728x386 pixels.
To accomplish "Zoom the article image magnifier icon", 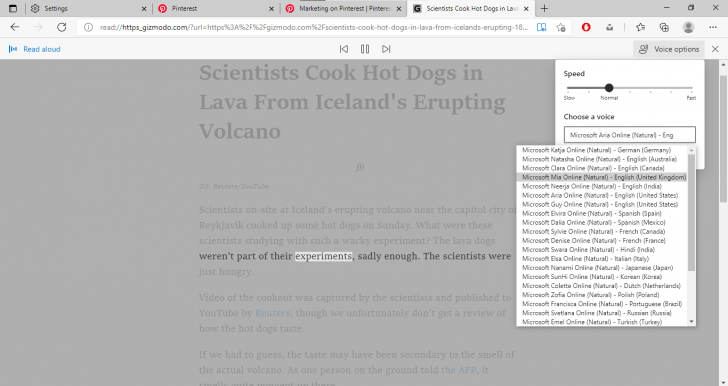I will coord(360,167).
